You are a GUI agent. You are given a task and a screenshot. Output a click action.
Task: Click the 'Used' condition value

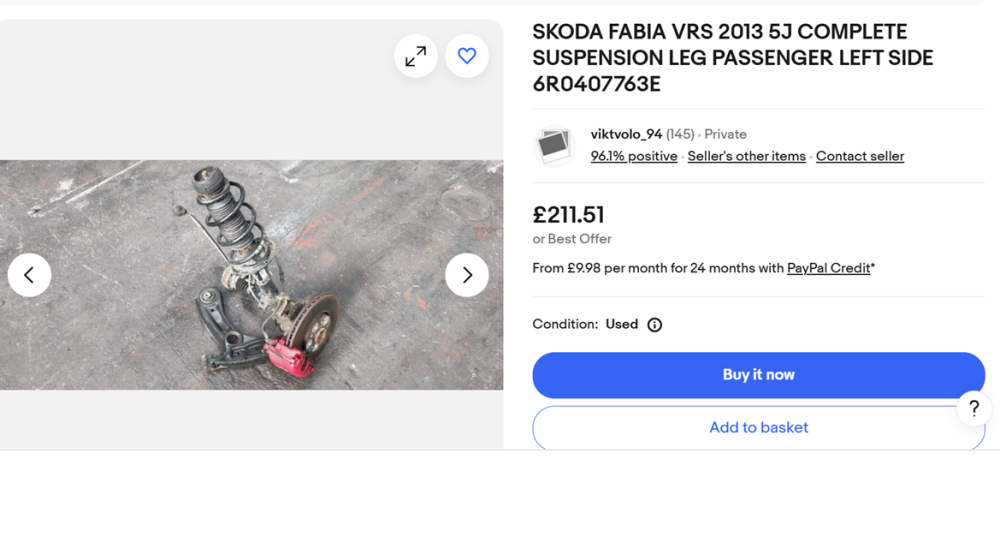[x=622, y=325]
